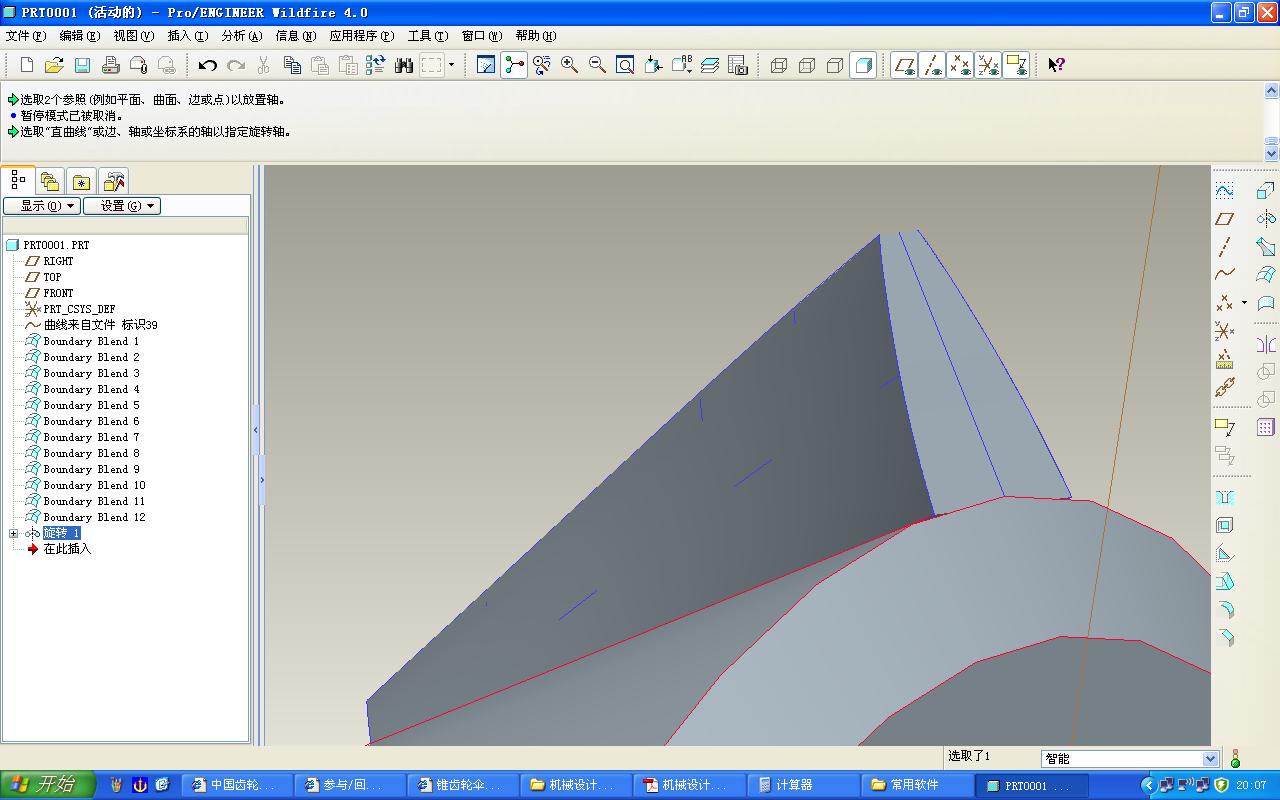
Task: Select the Datum Axis tool in right toolbar
Action: tap(1224, 246)
